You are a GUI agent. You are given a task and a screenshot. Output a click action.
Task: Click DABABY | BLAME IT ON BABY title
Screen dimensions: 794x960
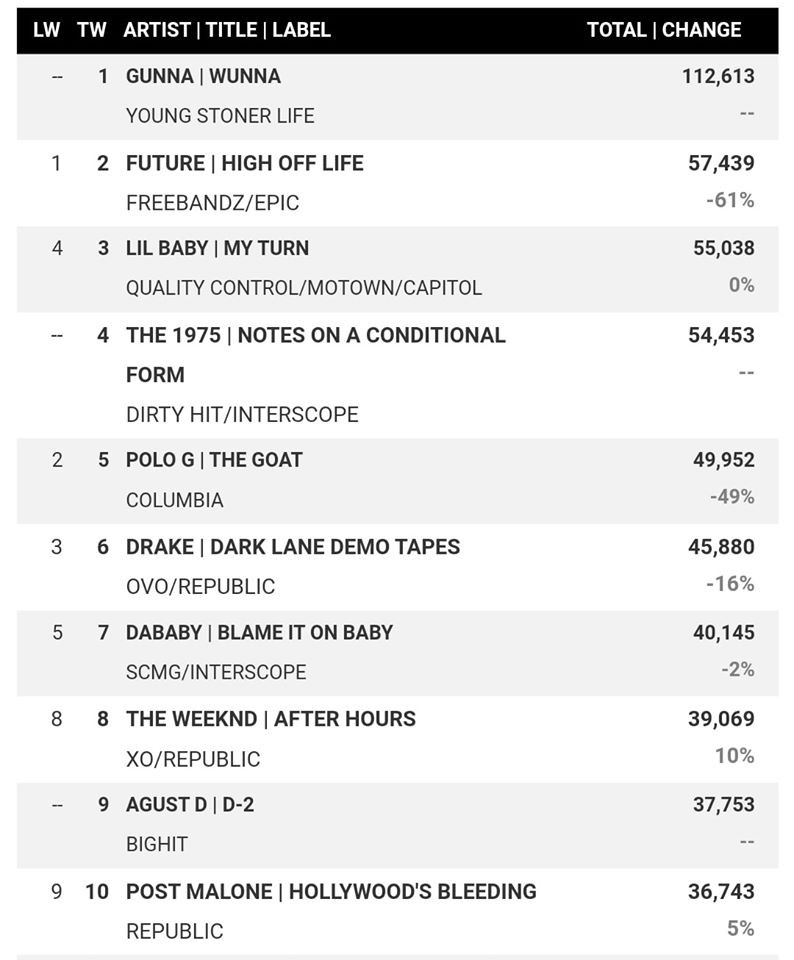click(x=259, y=632)
